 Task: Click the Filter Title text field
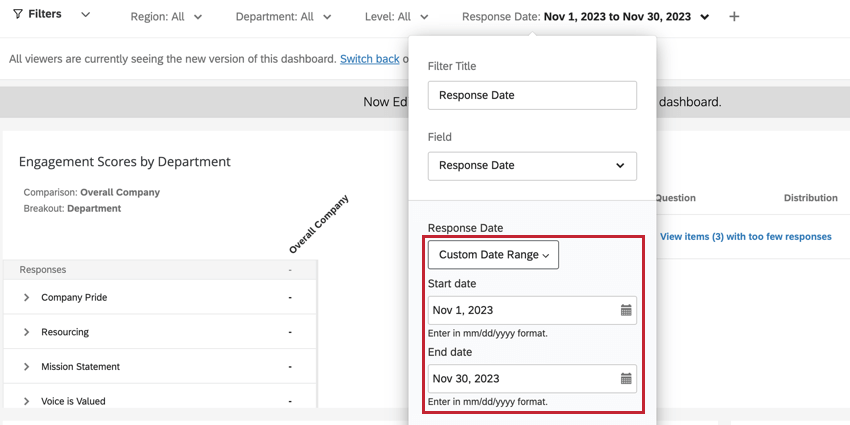coord(532,95)
